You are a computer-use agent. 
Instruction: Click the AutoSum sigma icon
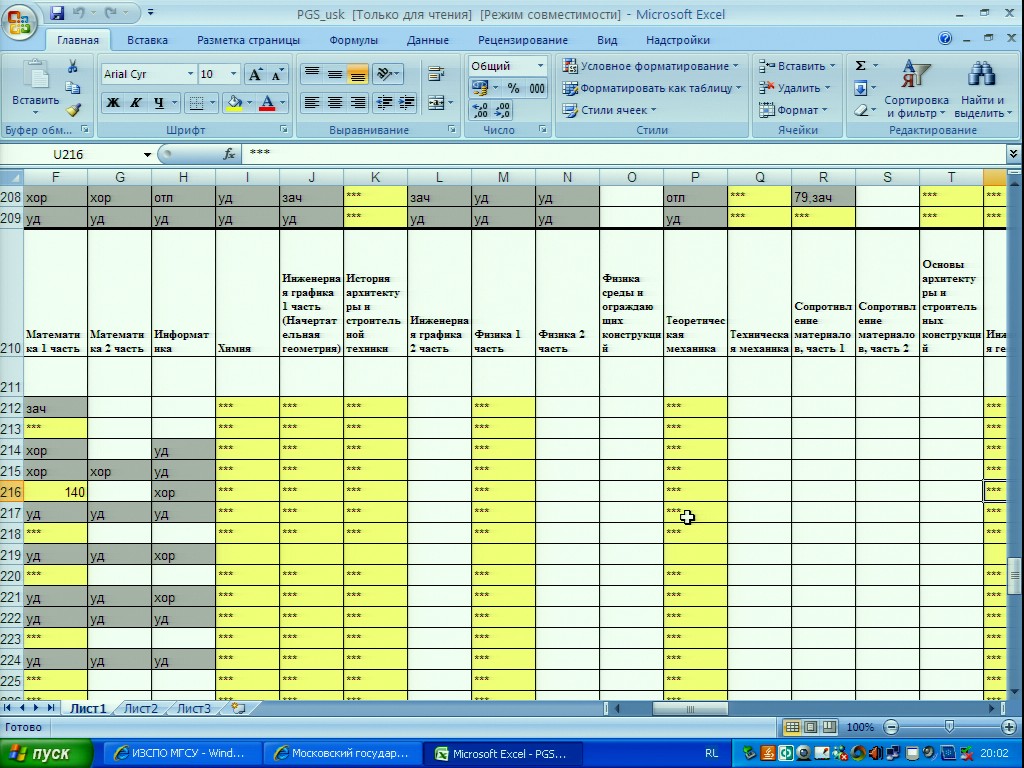(861, 66)
